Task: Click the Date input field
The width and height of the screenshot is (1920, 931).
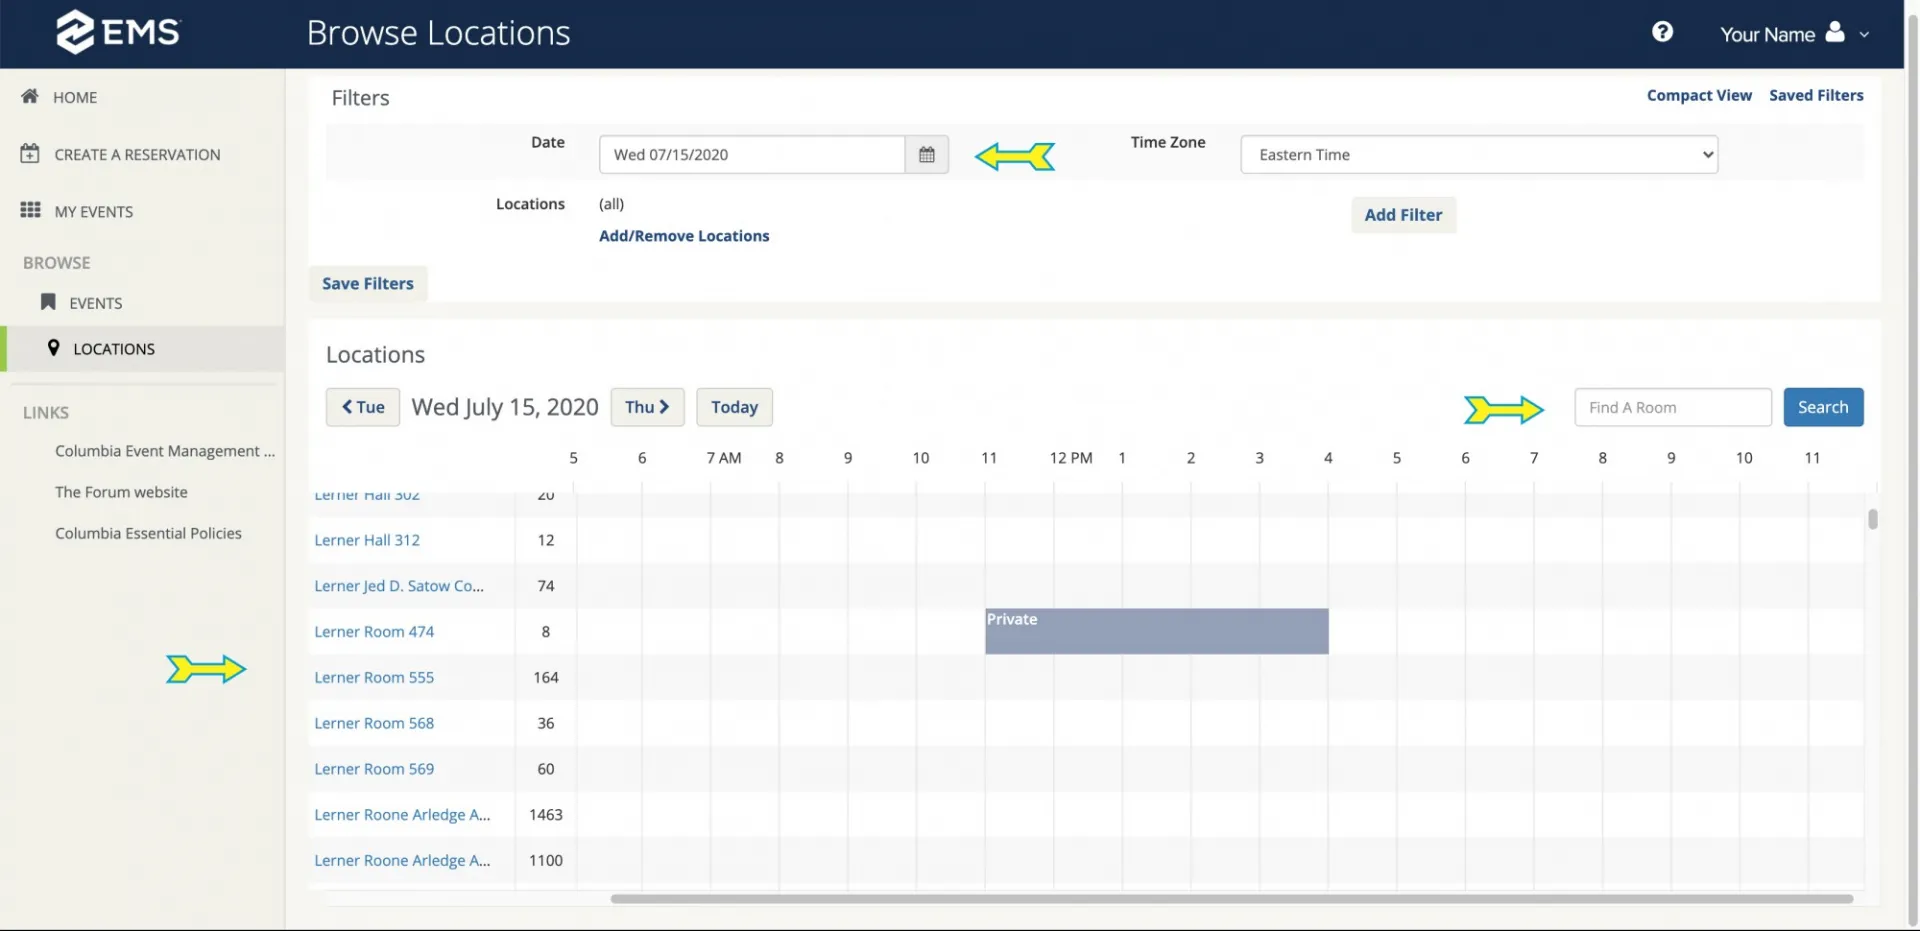Action: 752,154
